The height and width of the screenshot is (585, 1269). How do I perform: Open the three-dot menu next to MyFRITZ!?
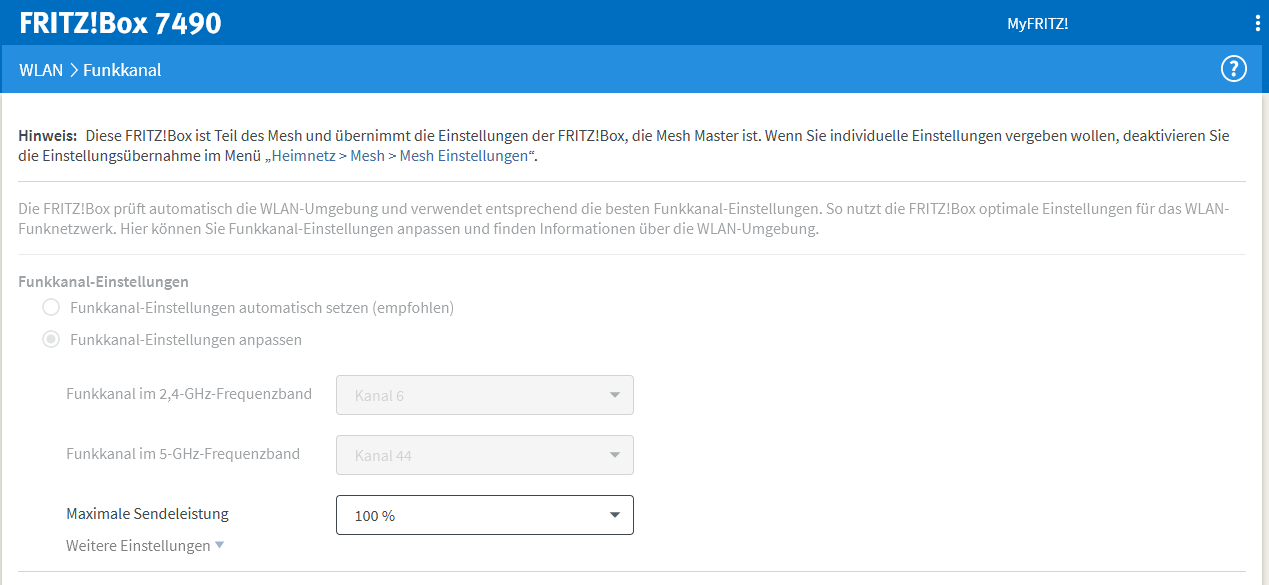click(1257, 23)
